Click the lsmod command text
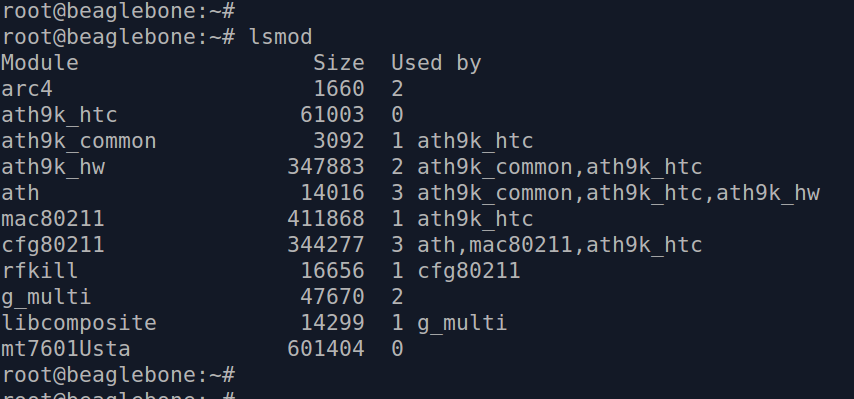The height and width of the screenshot is (399, 854). click(281, 37)
